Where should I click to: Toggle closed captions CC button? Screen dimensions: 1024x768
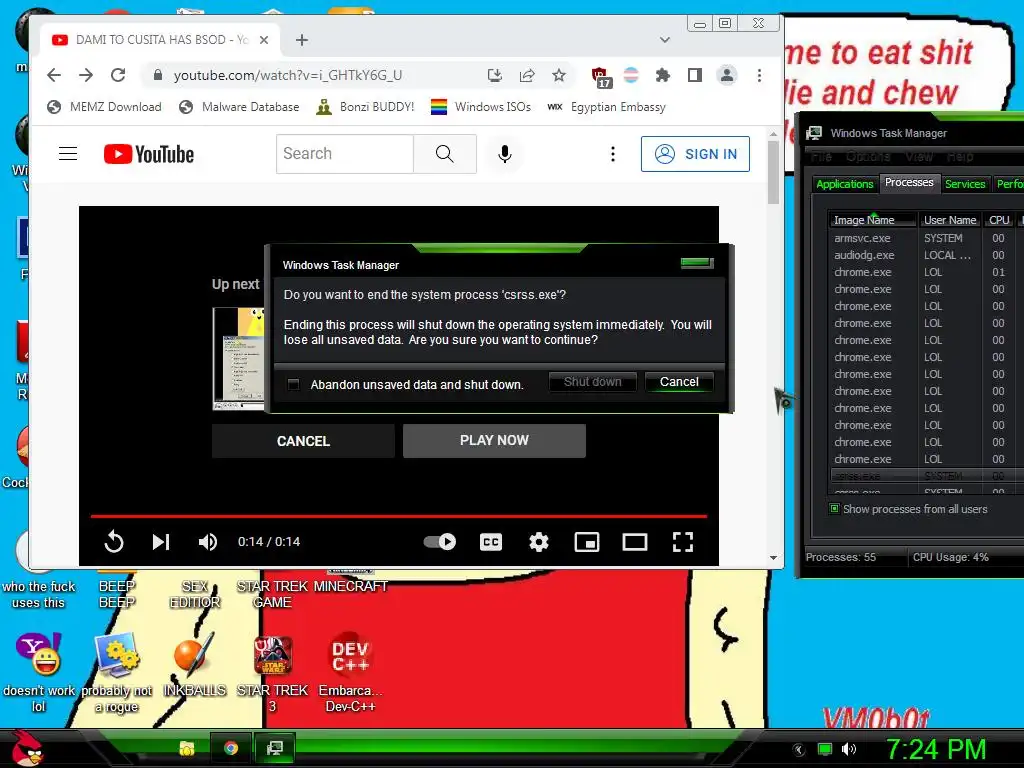491,541
